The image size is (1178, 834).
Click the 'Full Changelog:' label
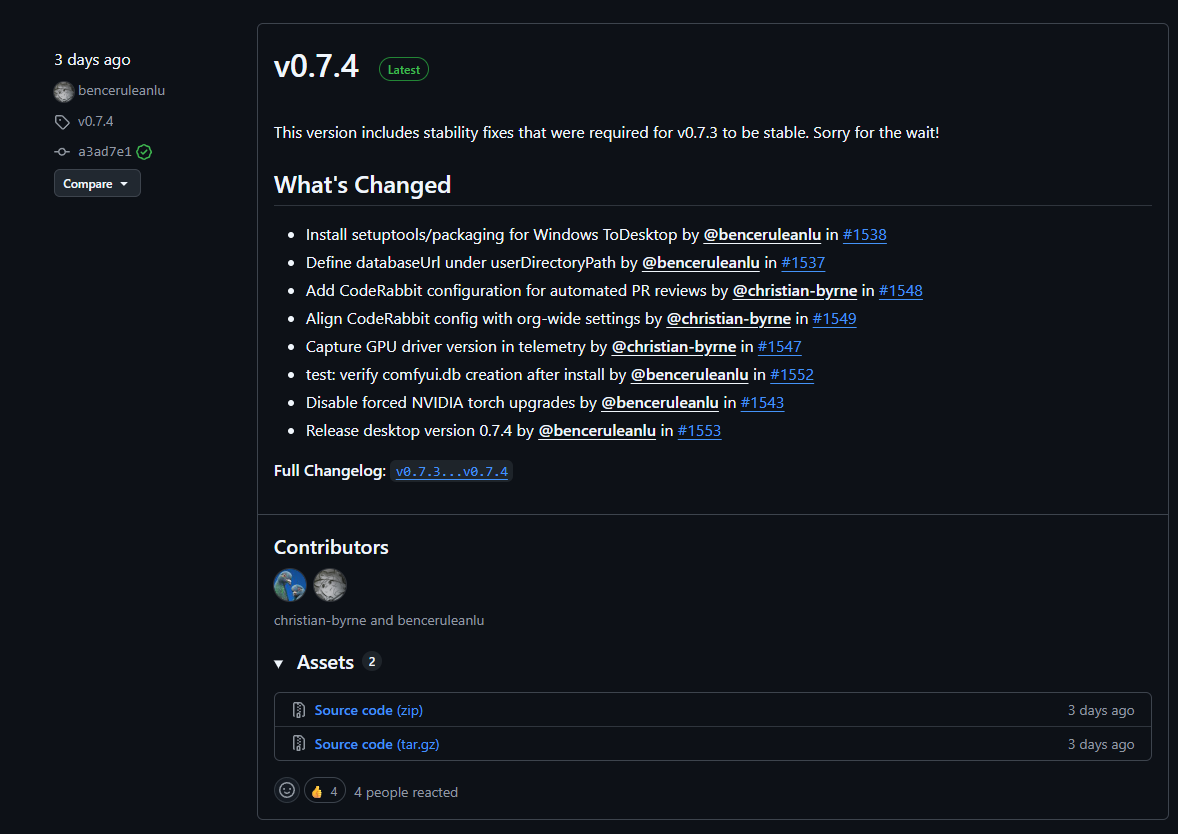click(330, 470)
